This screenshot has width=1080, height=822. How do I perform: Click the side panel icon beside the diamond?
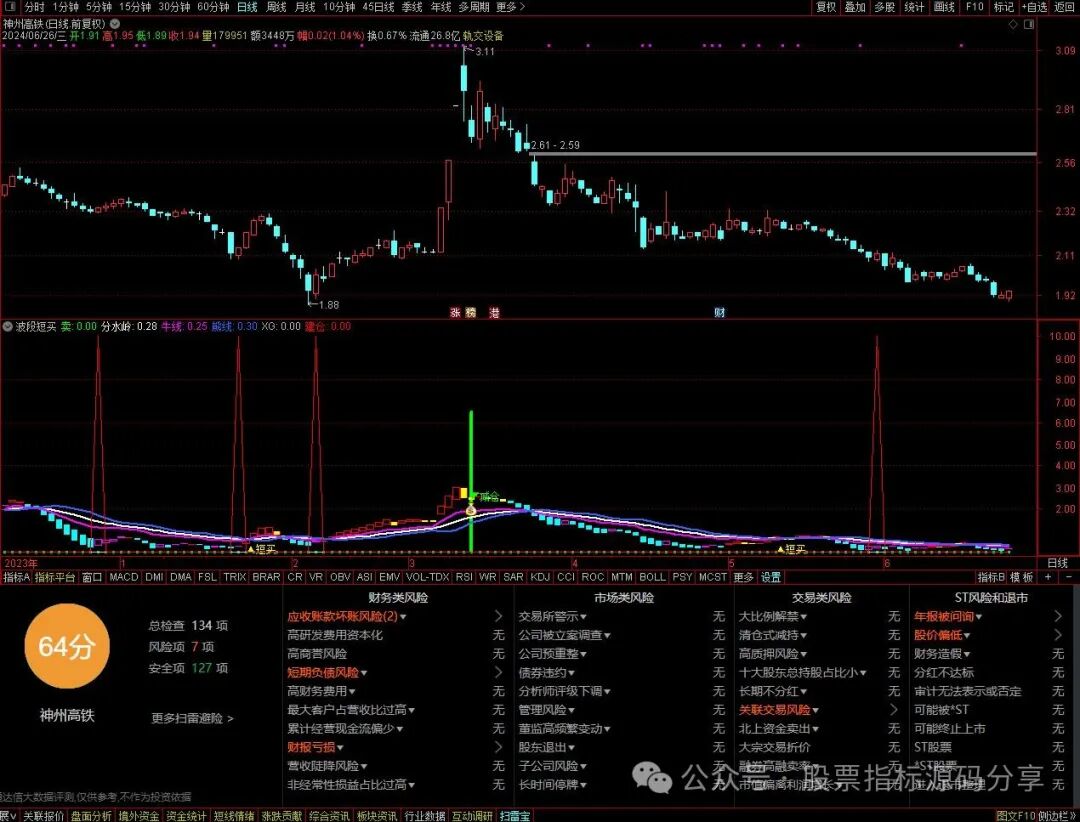[x=1028, y=24]
